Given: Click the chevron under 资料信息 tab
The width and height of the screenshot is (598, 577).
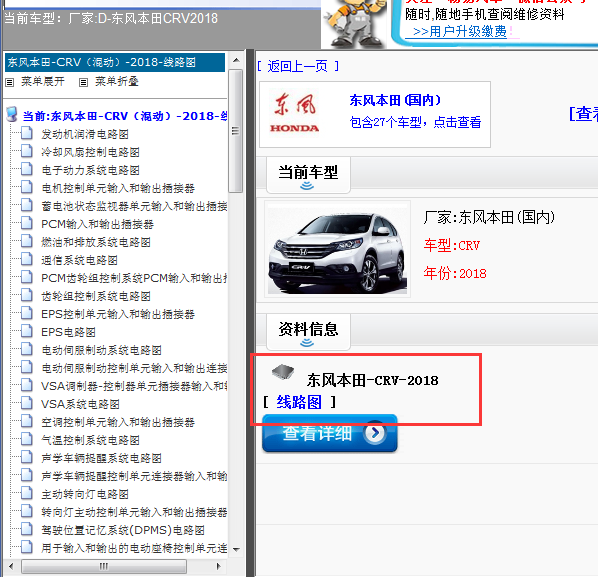Looking at the screenshot, I should point(307,343).
